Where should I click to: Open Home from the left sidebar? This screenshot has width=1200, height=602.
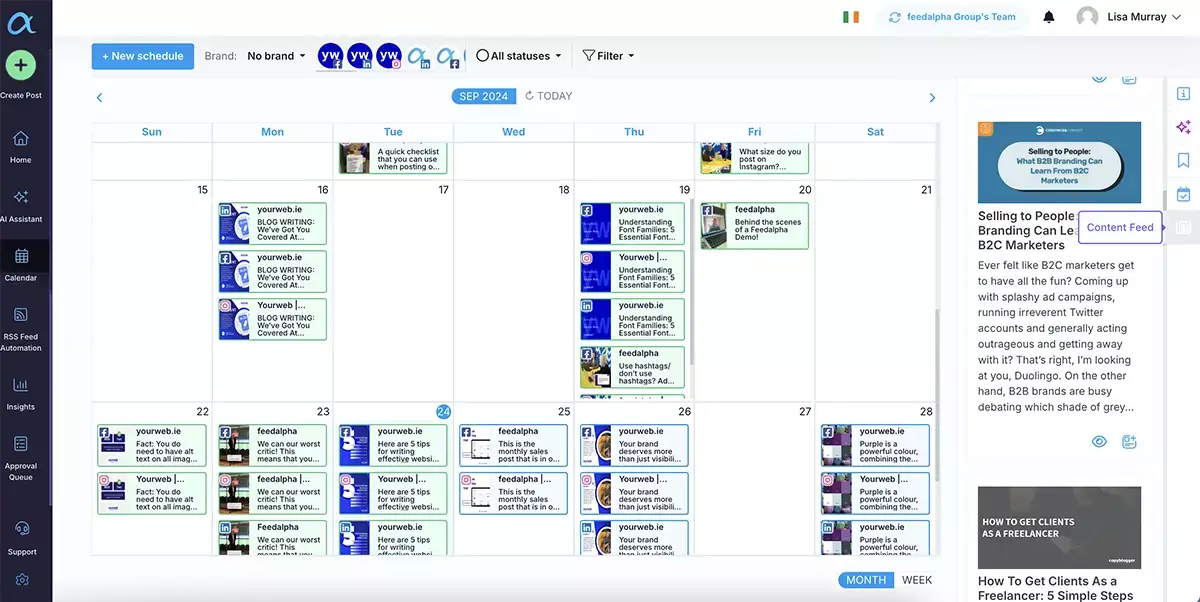[x=21, y=146]
